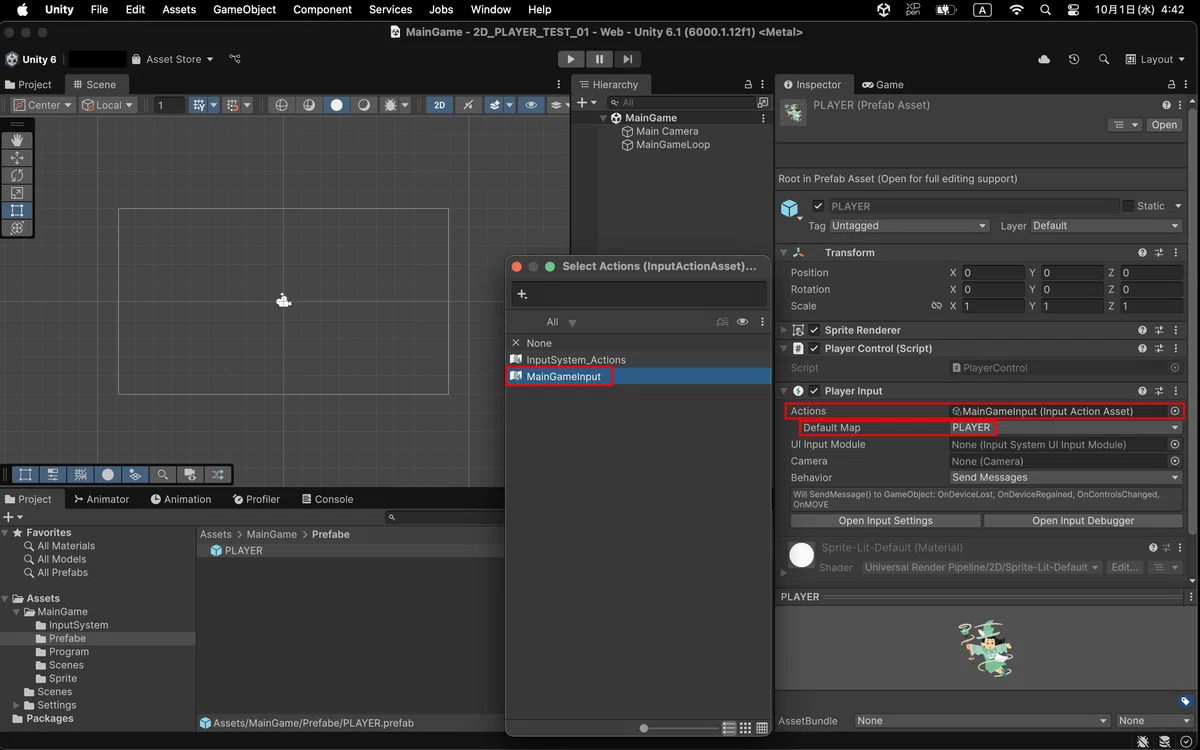Select the Rect tool in Scene
Image resolution: width=1200 pixels, height=750 pixels.
coord(17,211)
